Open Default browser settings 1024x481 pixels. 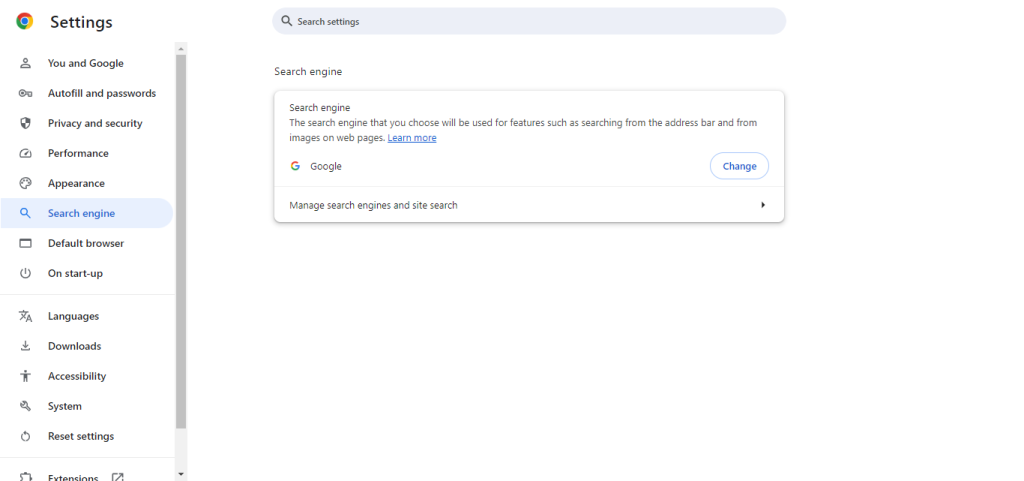86,243
